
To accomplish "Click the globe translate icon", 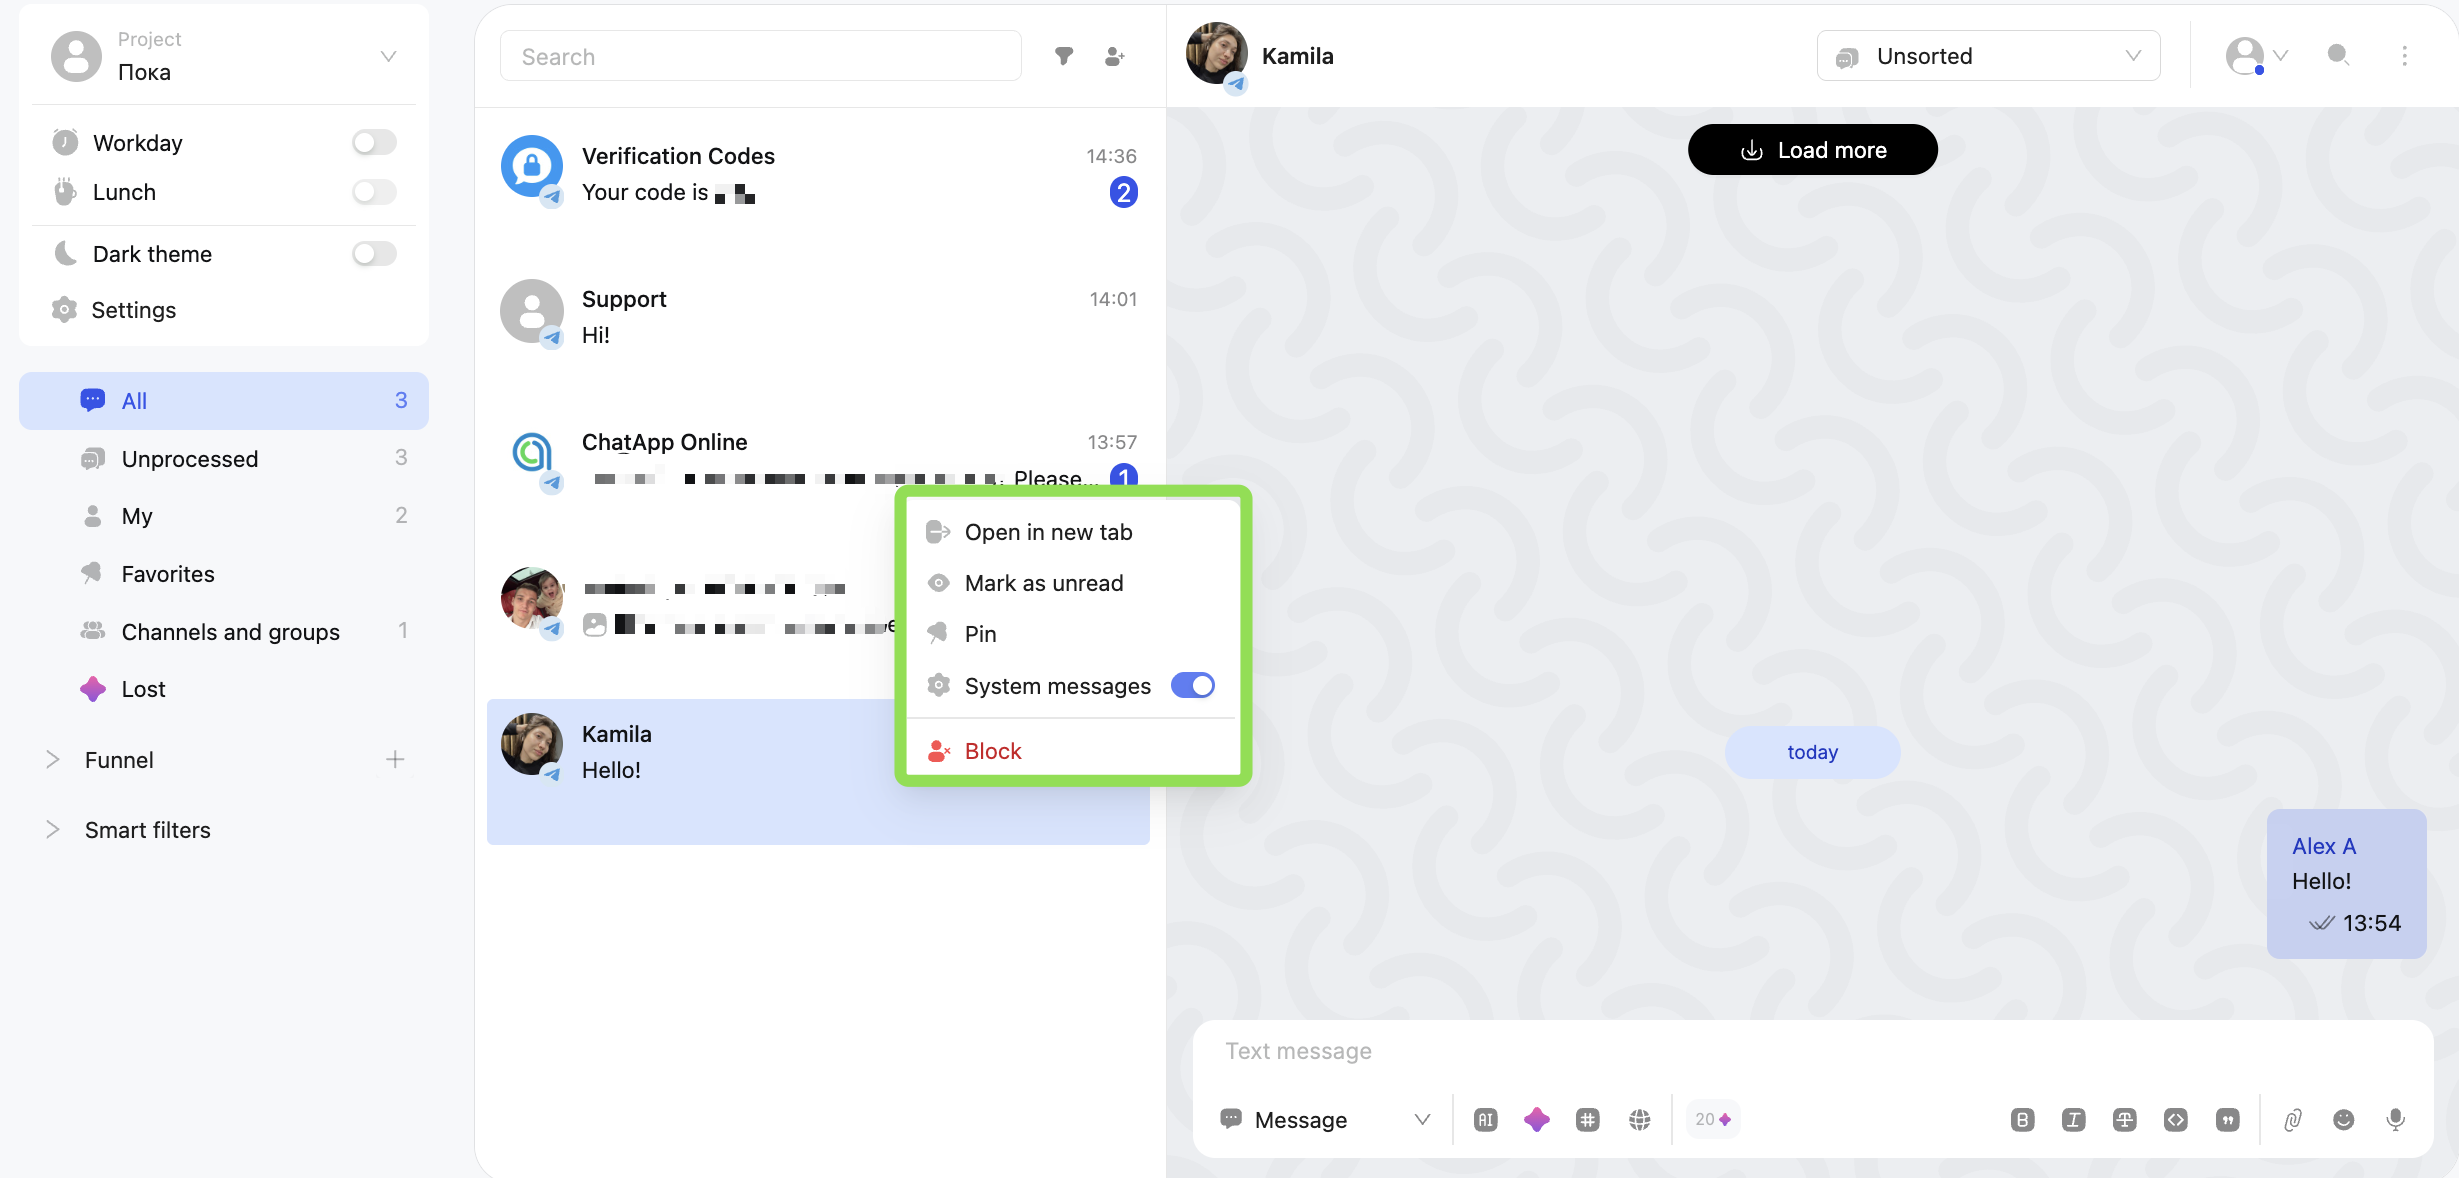I will pyautogui.click(x=1639, y=1120).
